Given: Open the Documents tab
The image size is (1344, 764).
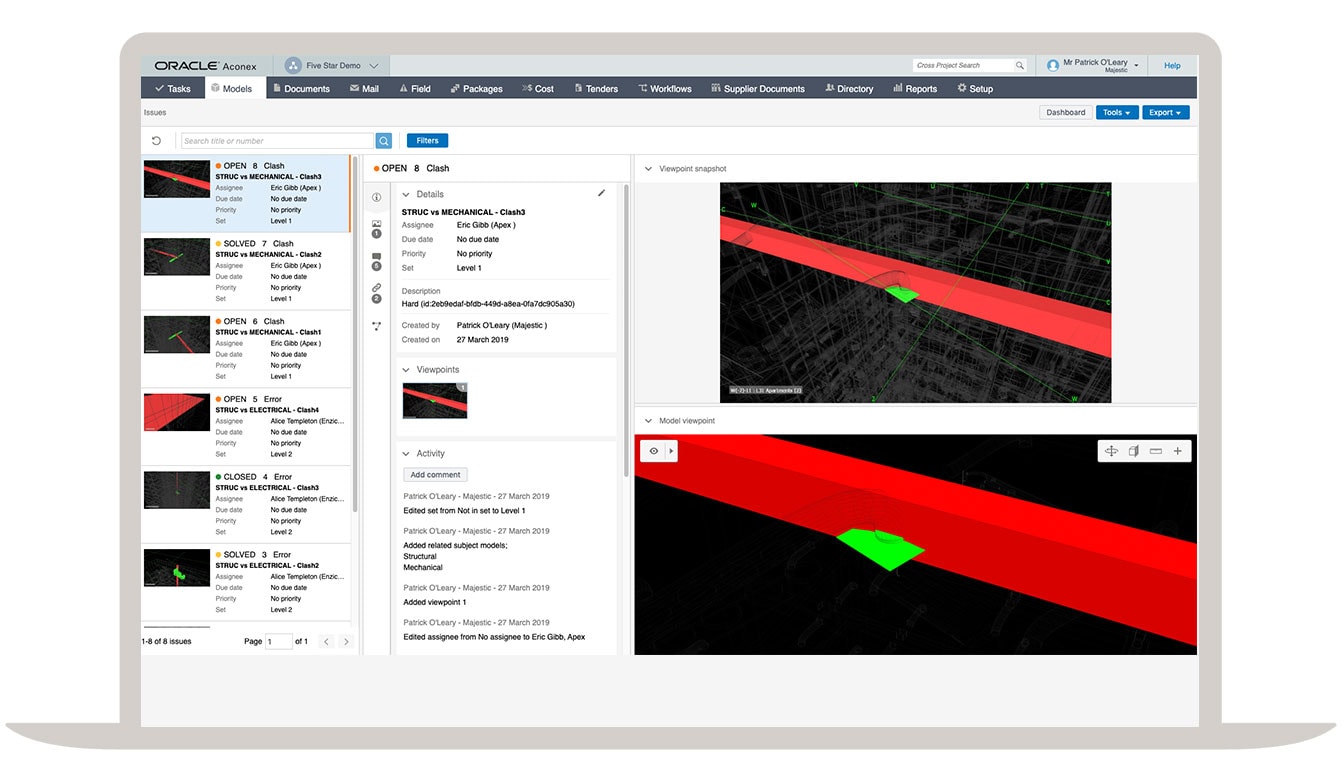Looking at the screenshot, I should (x=301, y=89).
